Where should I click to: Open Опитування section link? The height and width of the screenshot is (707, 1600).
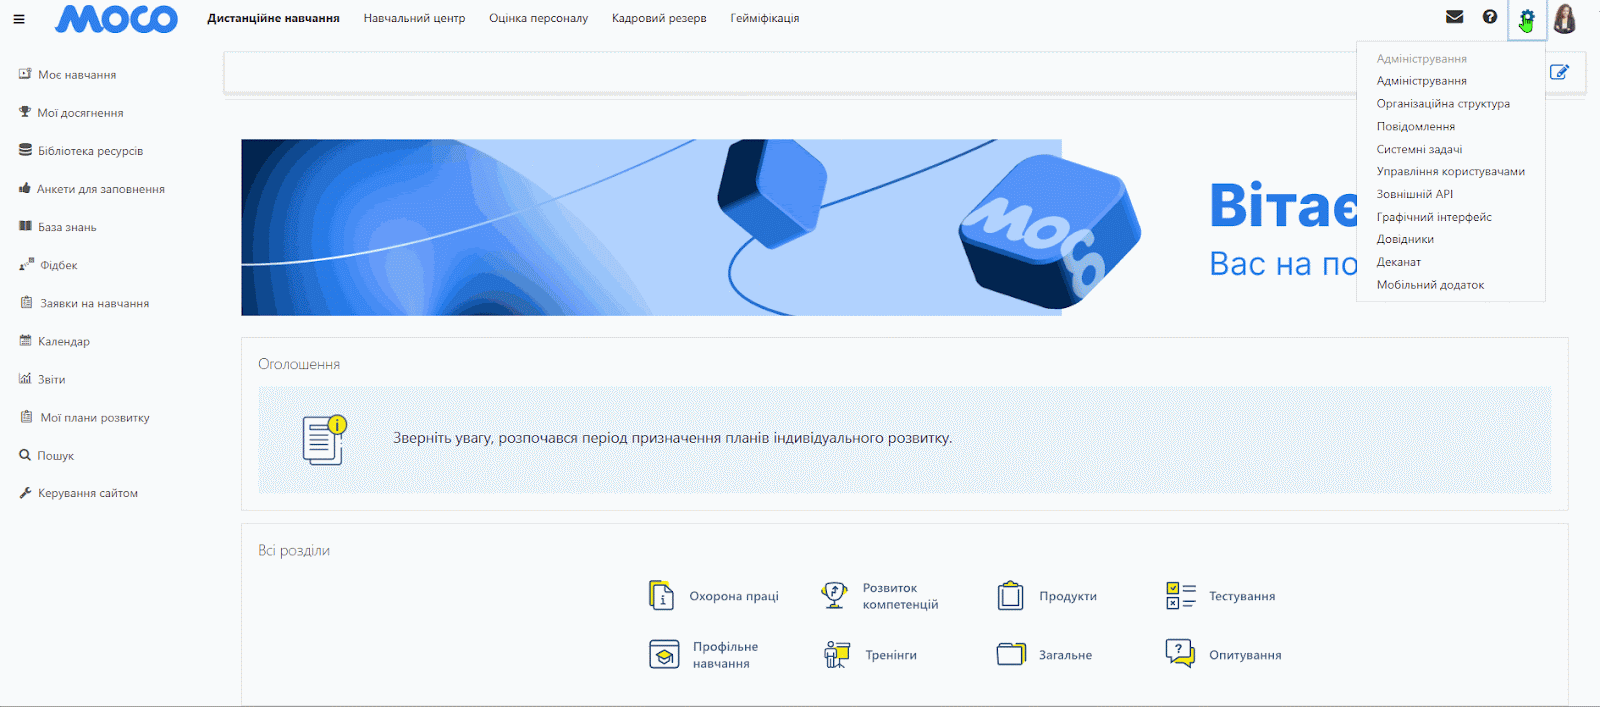(1245, 655)
